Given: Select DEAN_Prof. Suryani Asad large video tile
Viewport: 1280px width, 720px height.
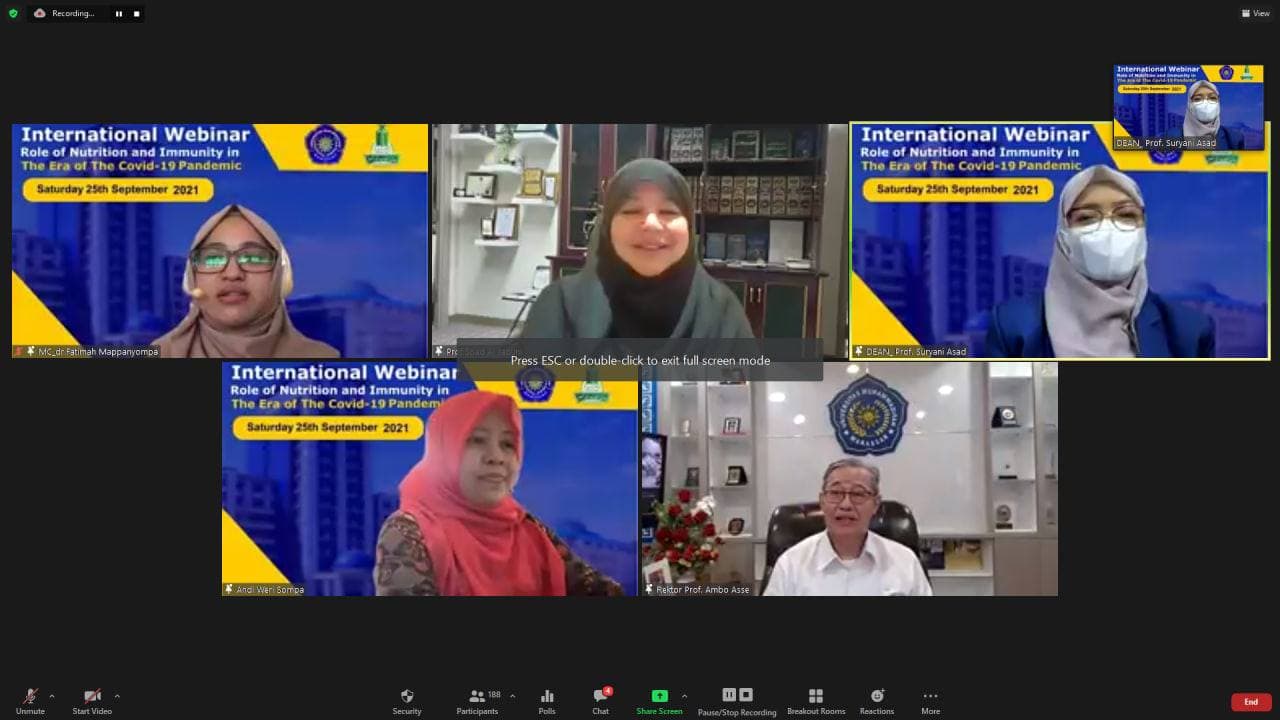Looking at the screenshot, I should point(1059,241).
